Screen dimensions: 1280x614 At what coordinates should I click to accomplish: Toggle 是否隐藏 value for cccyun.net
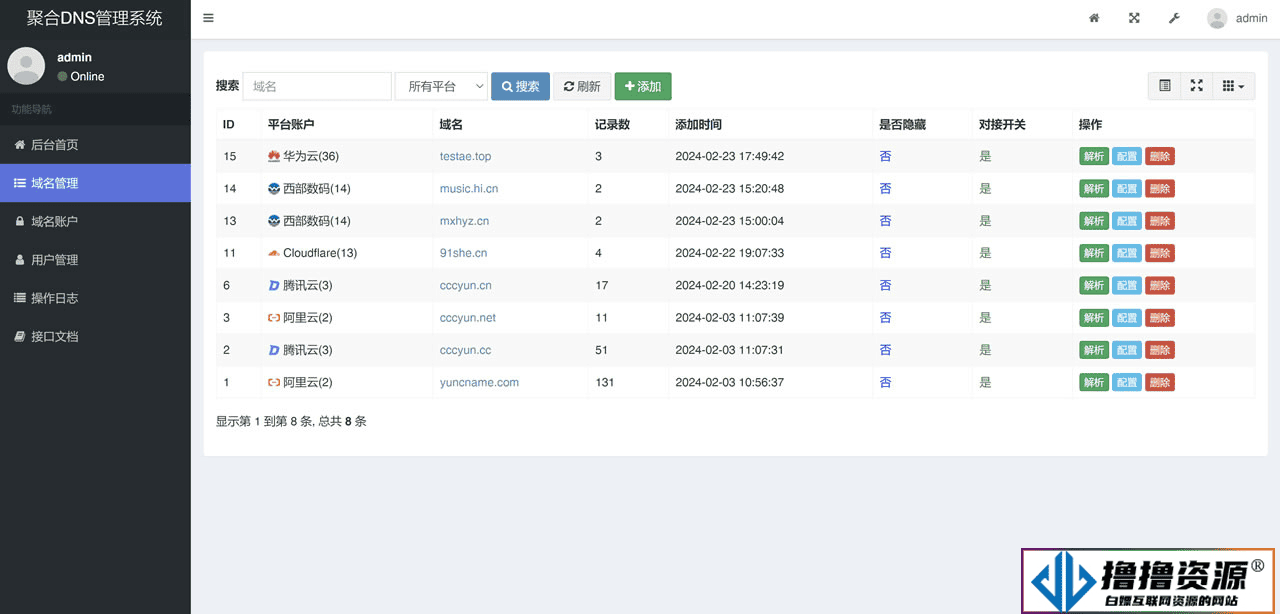[x=885, y=318]
